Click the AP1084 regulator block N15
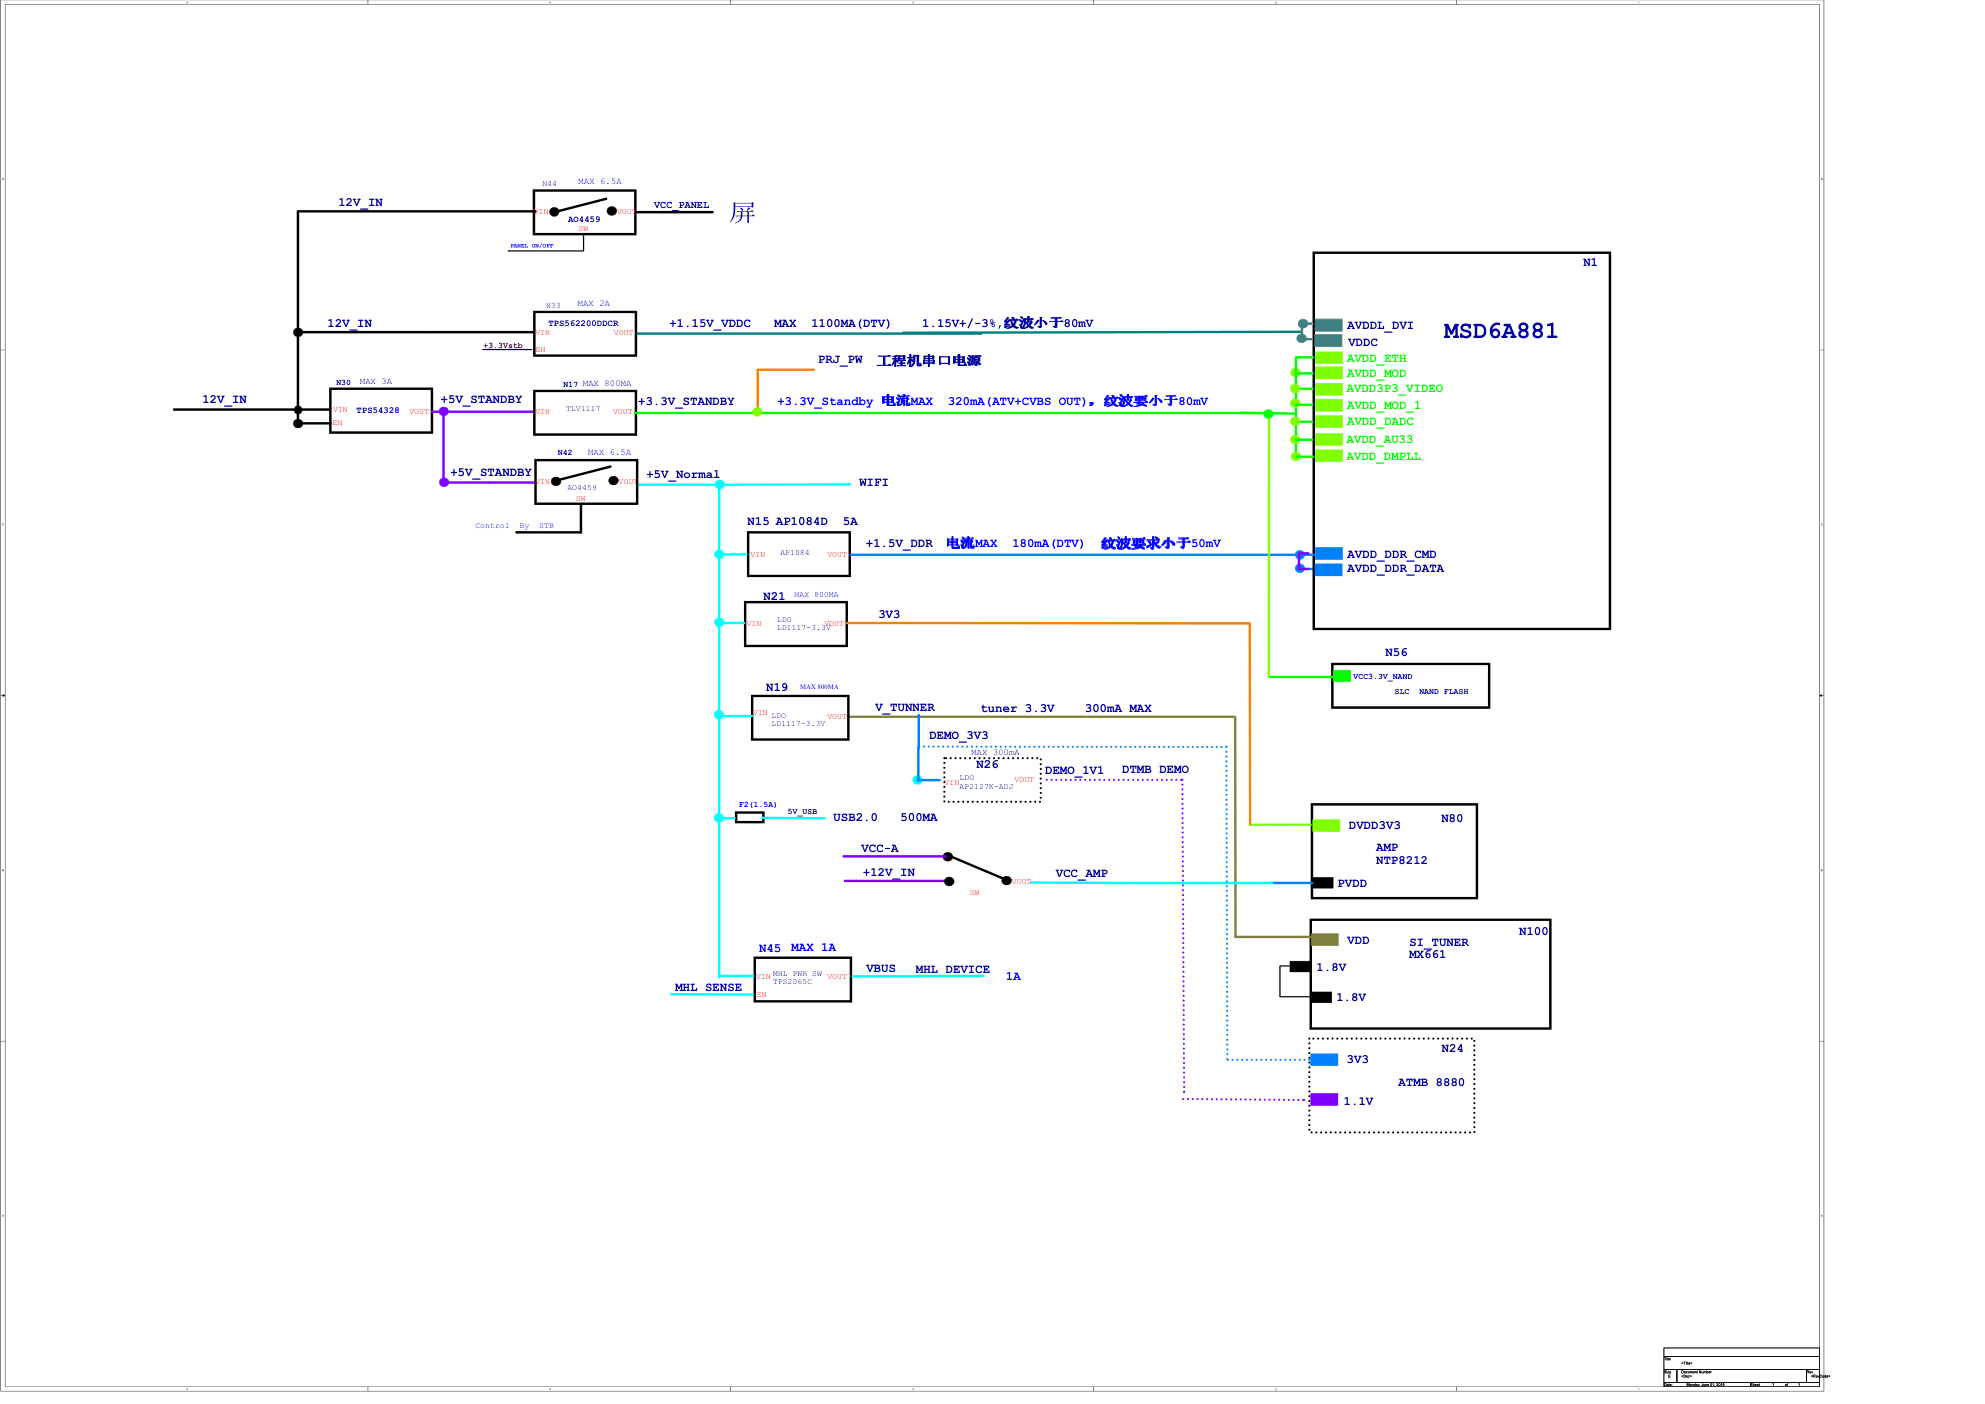The height and width of the screenshot is (1404, 1985). 798,554
